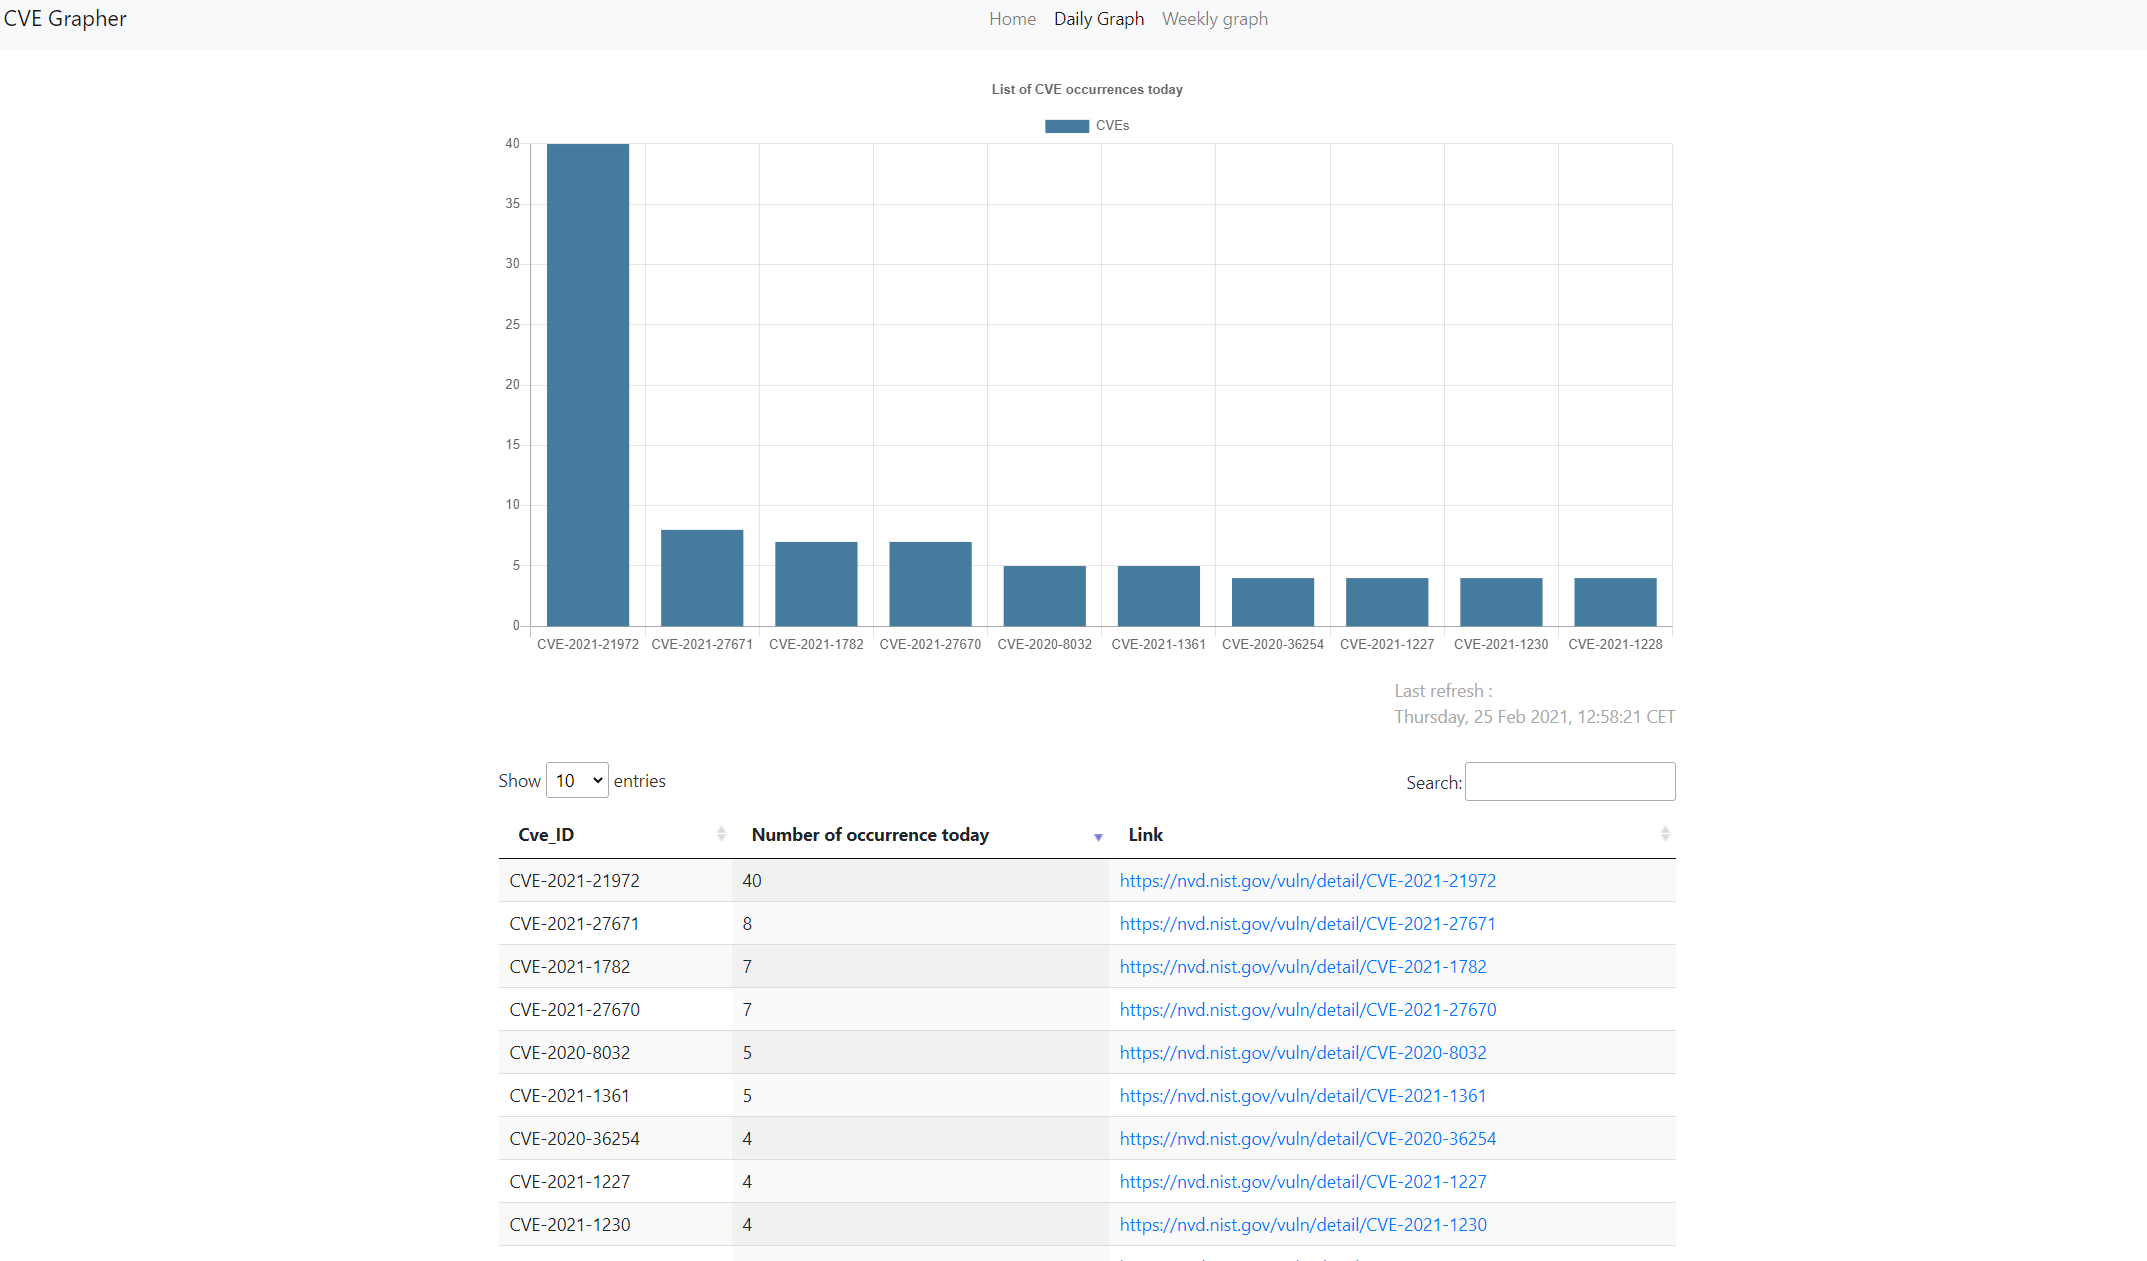The height and width of the screenshot is (1261, 2147).
Task: Switch to the Weekly graph page
Action: tap(1214, 18)
